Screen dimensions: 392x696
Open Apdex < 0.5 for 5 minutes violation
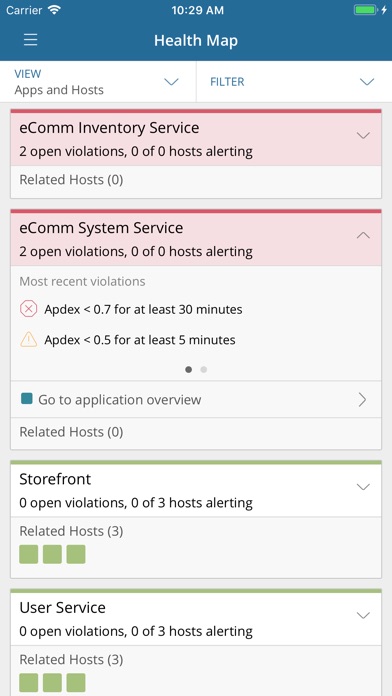(139, 340)
